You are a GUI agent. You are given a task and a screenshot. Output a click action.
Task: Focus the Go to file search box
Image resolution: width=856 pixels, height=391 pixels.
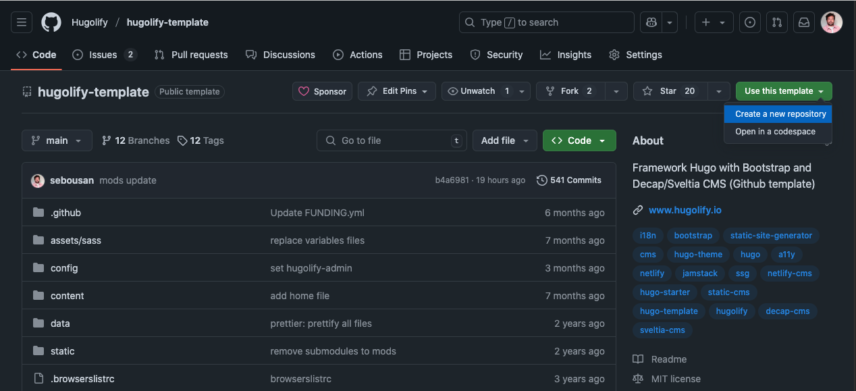[391, 140]
